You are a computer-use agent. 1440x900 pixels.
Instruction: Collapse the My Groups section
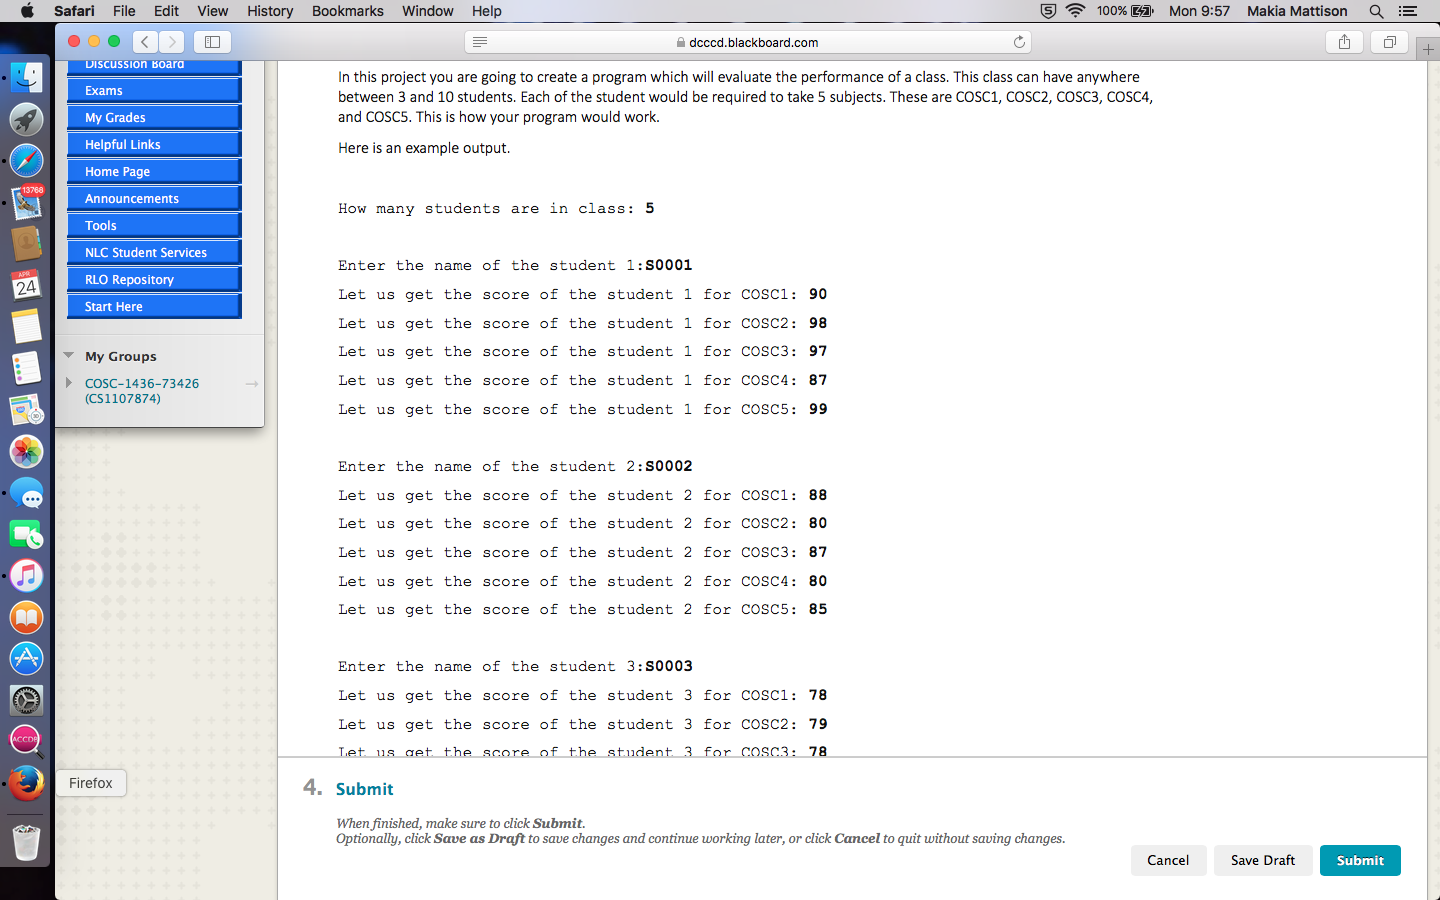pyautogui.click(x=69, y=356)
